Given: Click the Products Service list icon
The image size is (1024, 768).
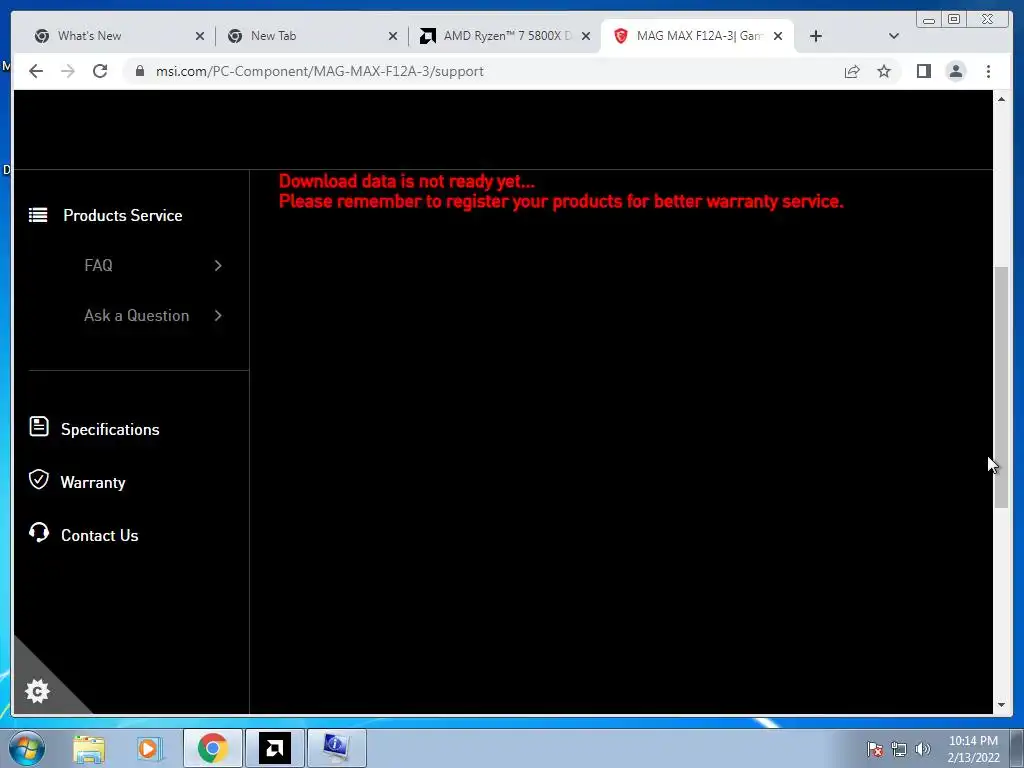Looking at the screenshot, I should (38, 215).
